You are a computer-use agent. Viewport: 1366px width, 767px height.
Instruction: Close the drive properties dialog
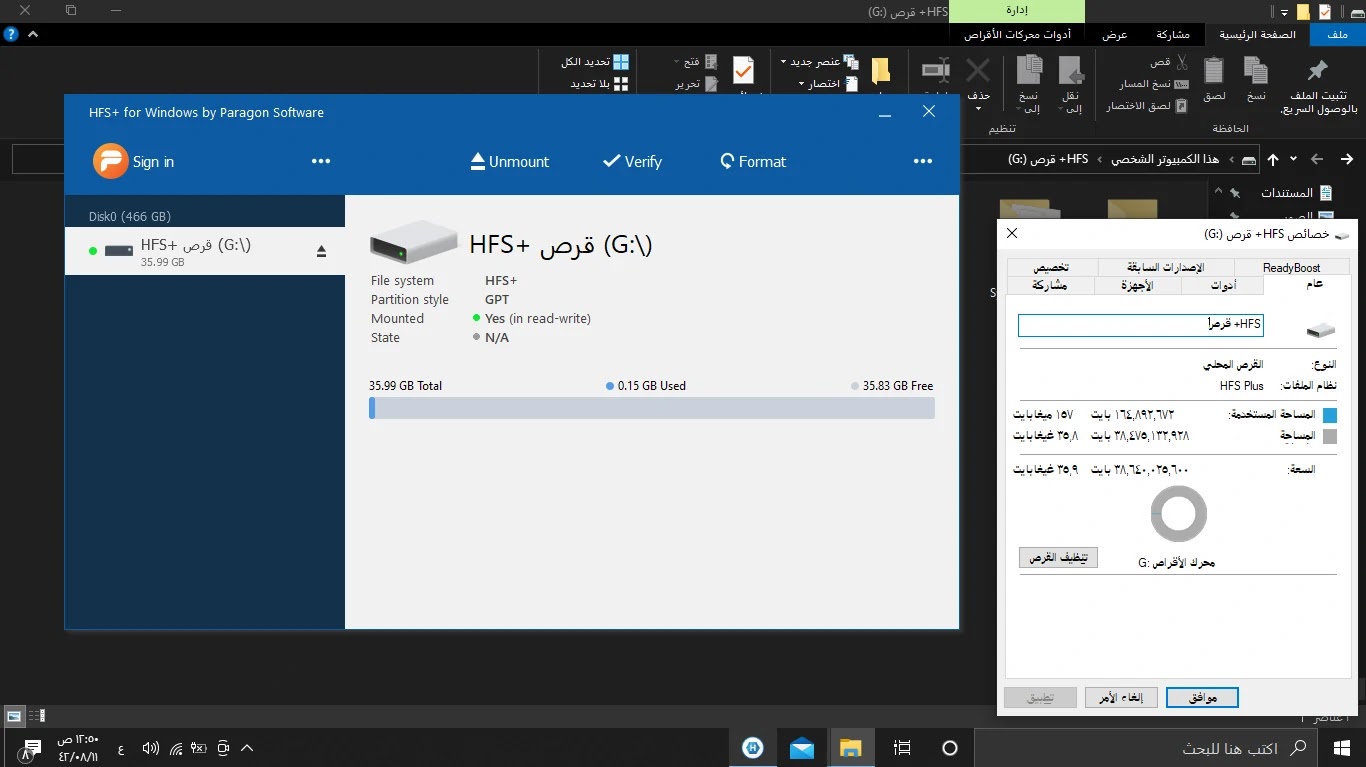[1012, 233]
